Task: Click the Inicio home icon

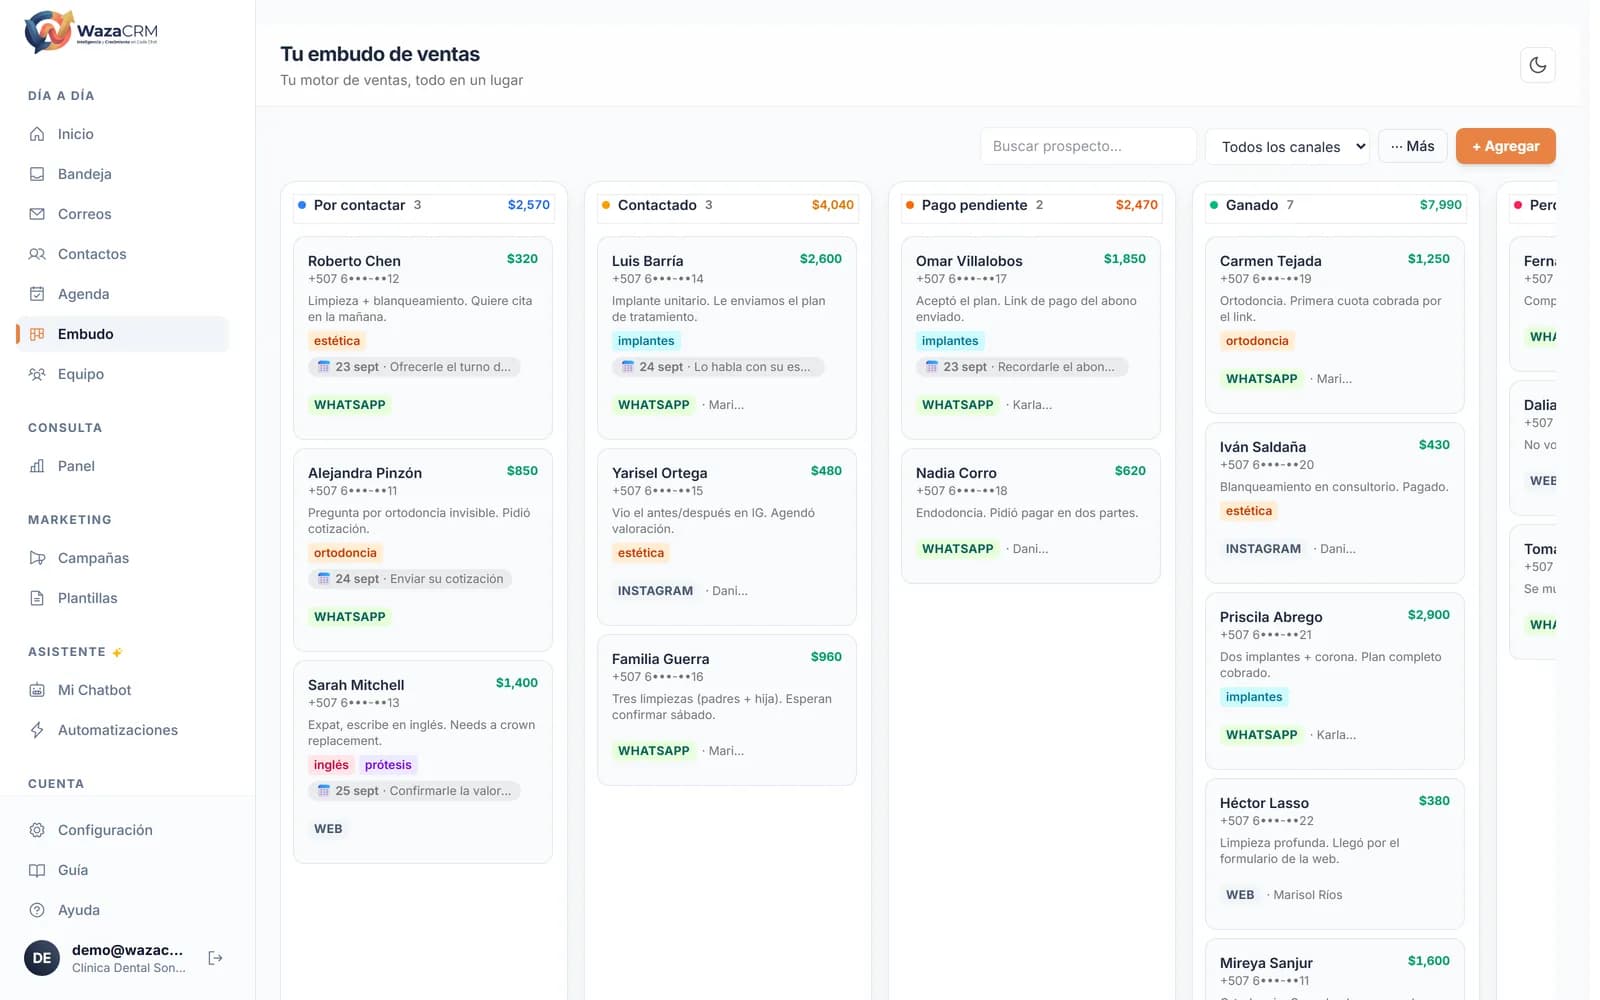Action: (x=37, y=134)
